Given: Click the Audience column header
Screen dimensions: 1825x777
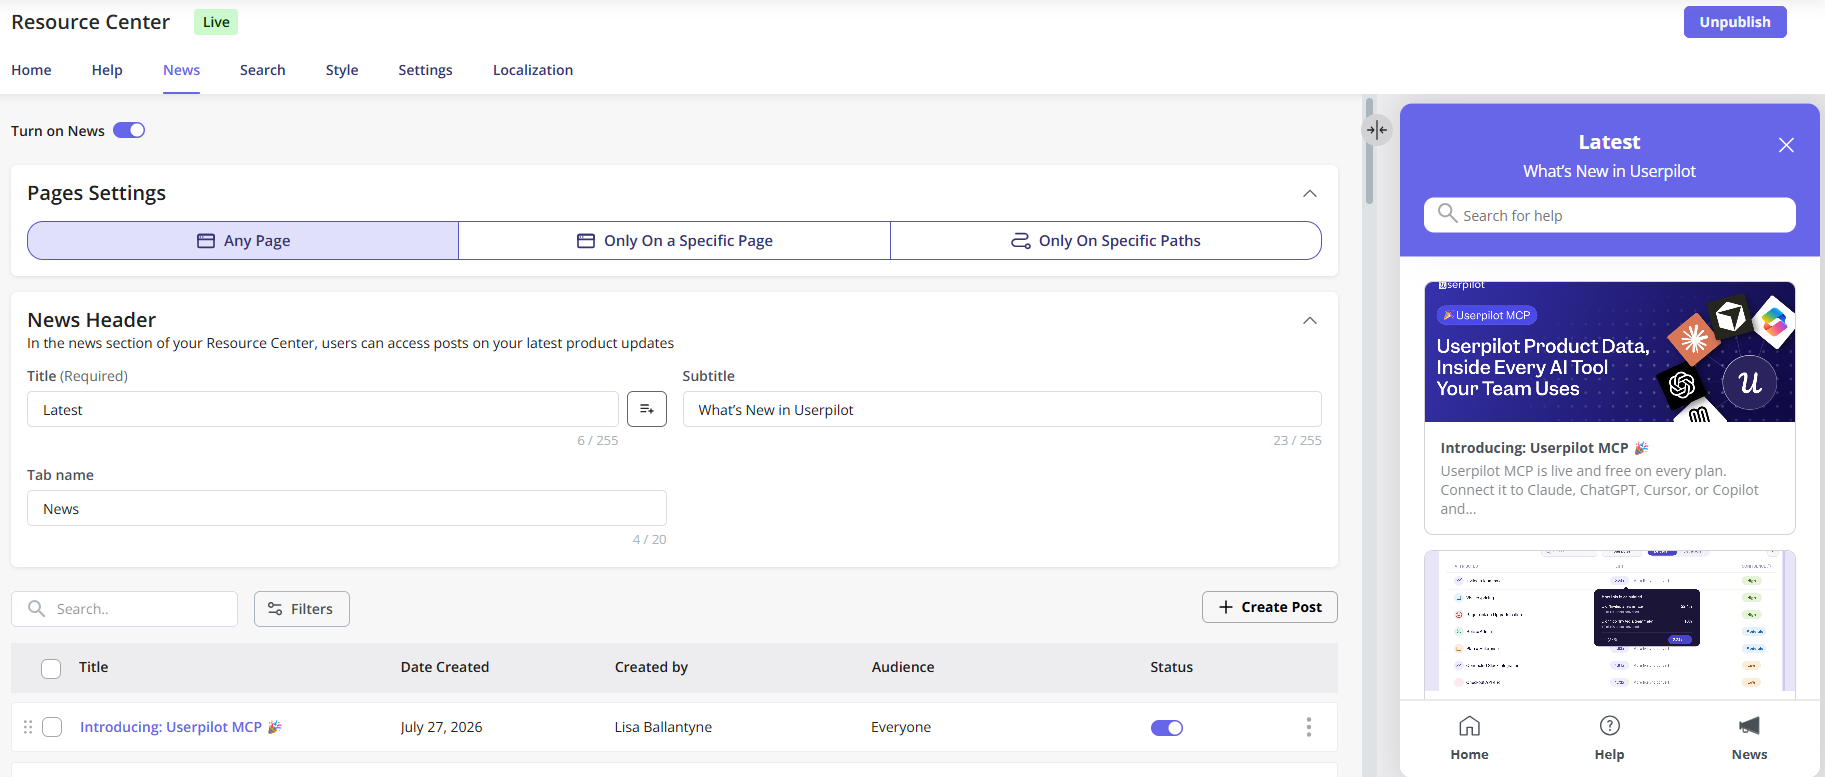Looking at the screenshot, I should point(902,667).
